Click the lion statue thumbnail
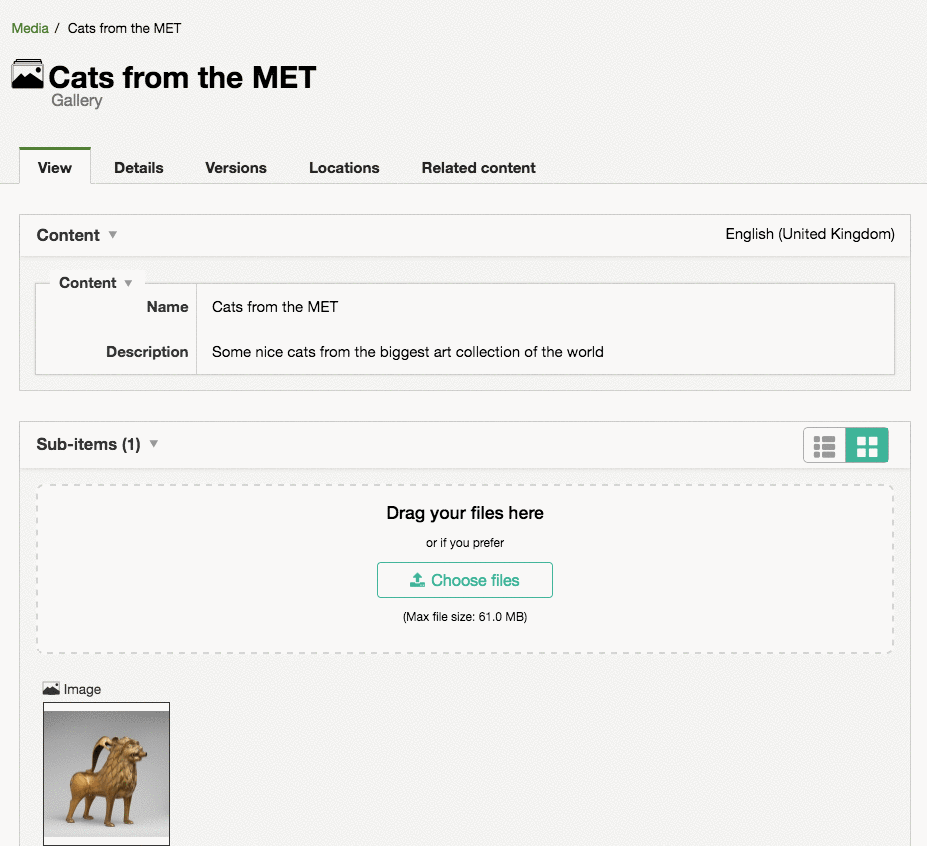 (106, 774)
